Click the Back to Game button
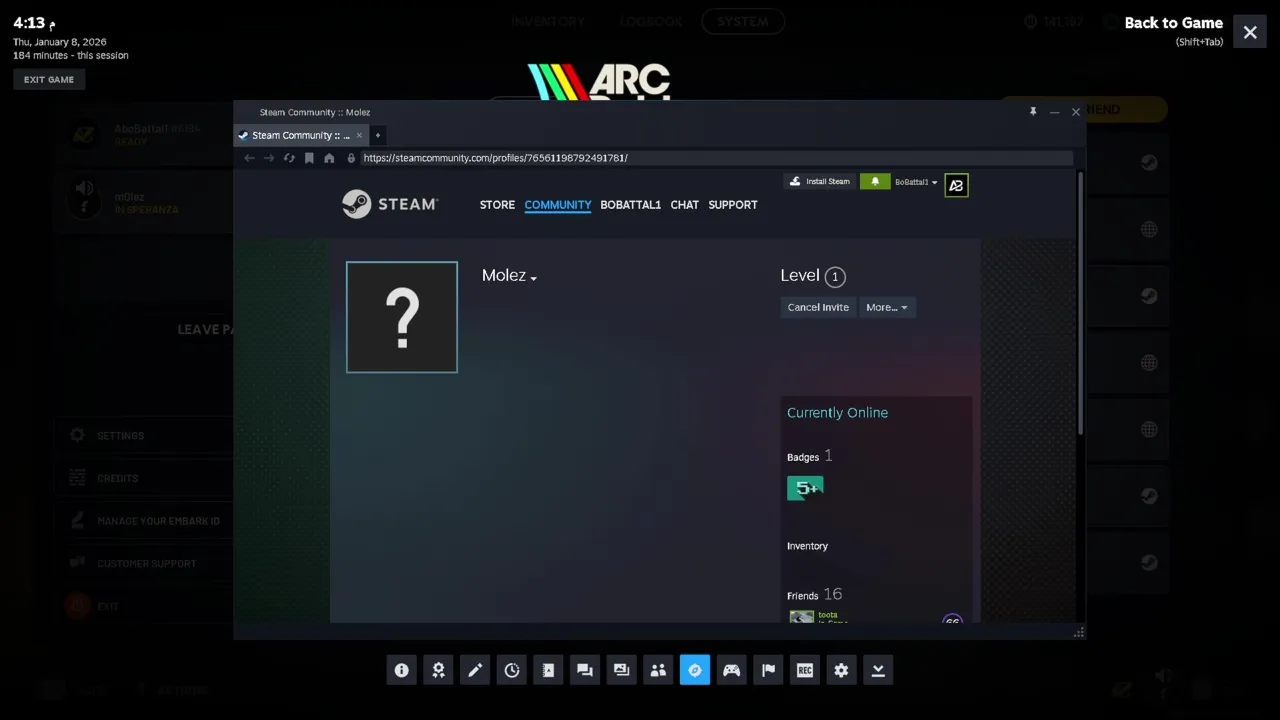The width and height of the screenshot is (1280, 720). coord(1173,23)
